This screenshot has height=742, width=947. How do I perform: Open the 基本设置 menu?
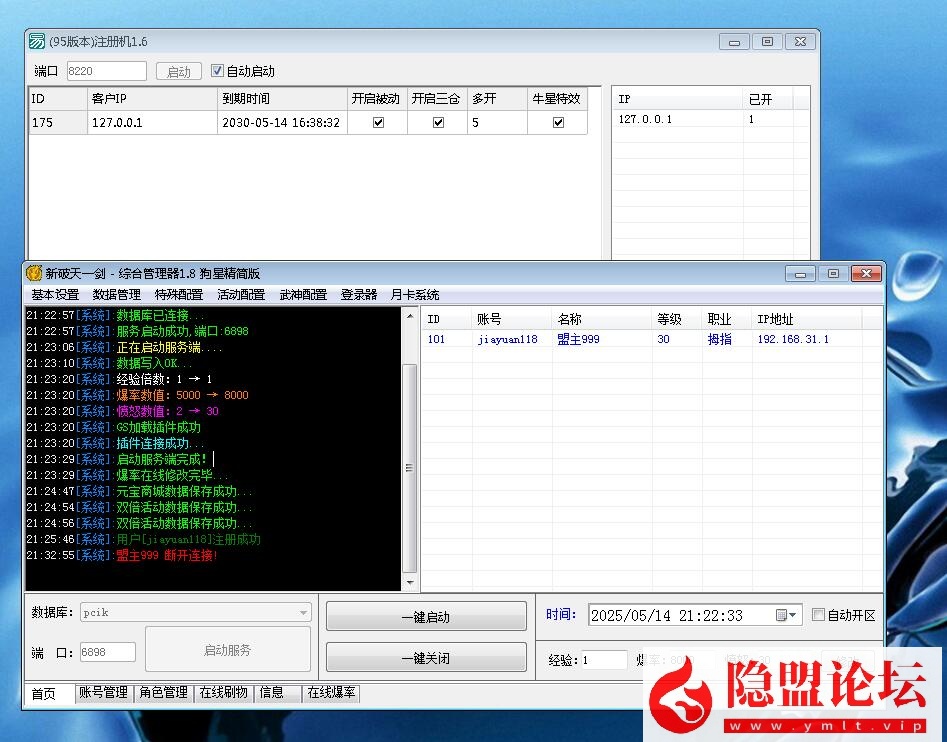[x=55, y=295]
